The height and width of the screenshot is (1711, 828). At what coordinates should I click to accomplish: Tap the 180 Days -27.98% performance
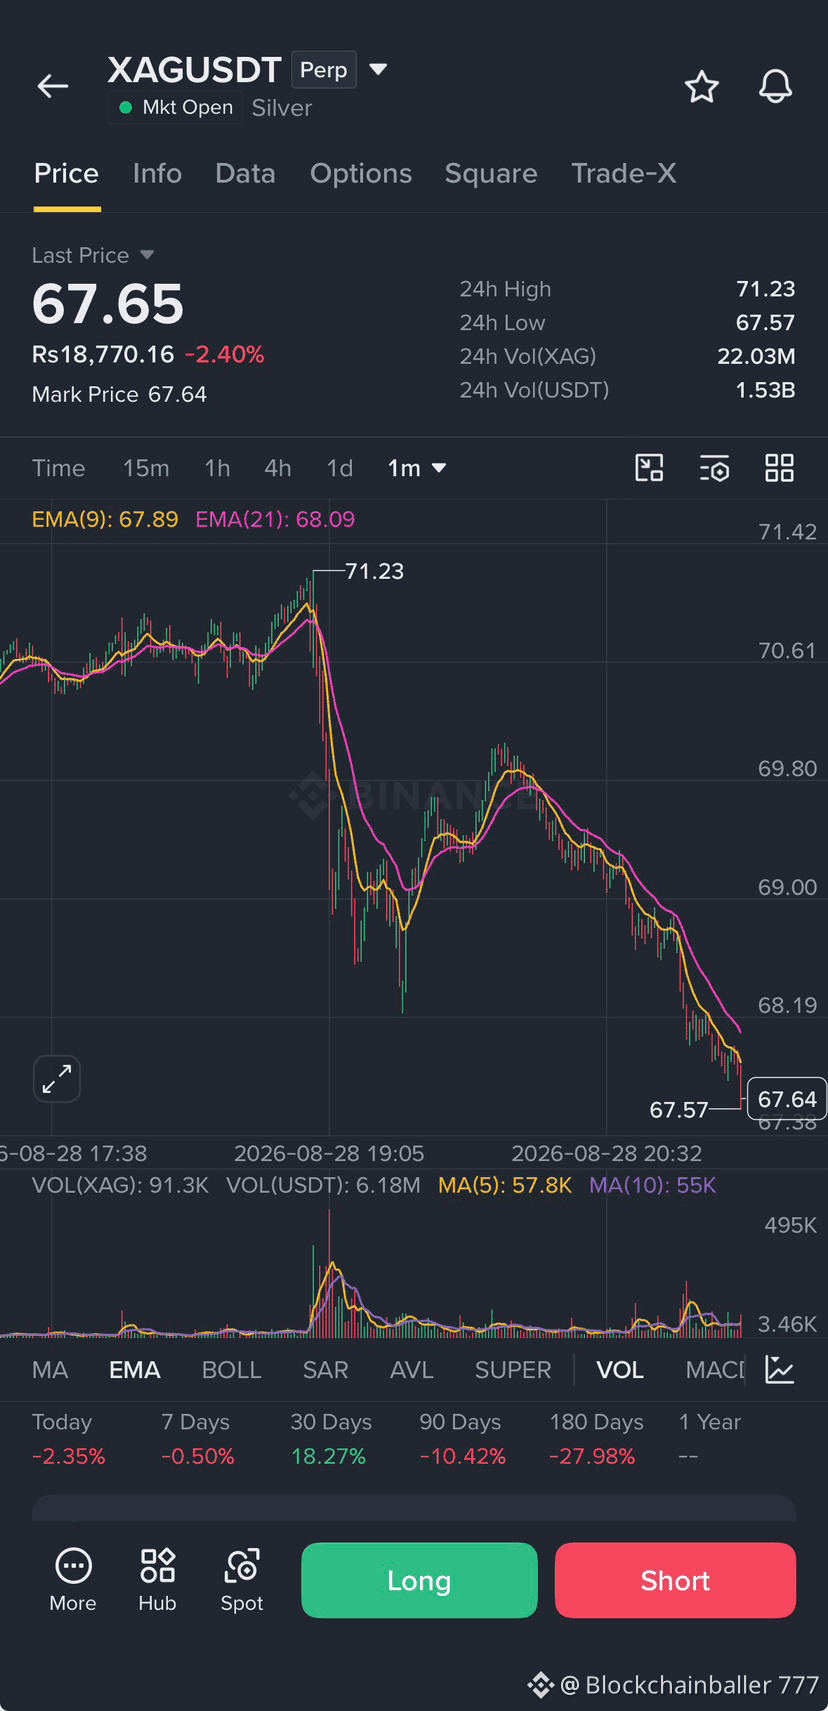(x=596, y=1439)
